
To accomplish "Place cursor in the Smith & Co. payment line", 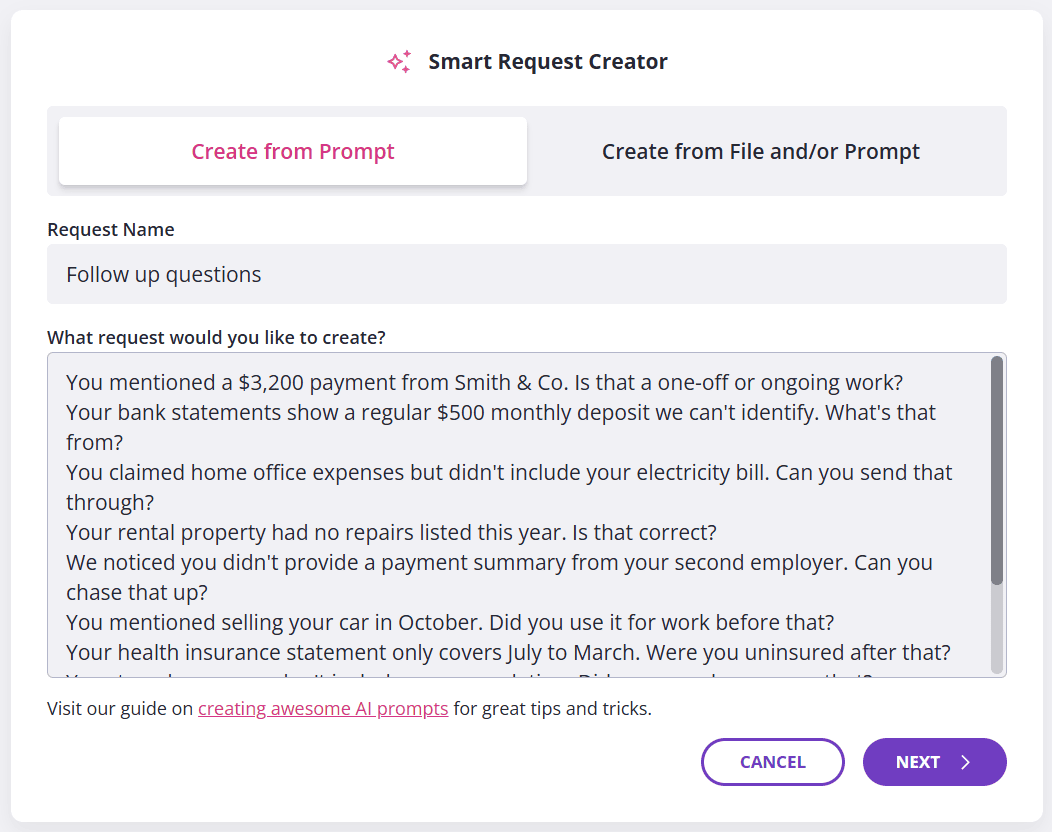I will pos(485,382).
